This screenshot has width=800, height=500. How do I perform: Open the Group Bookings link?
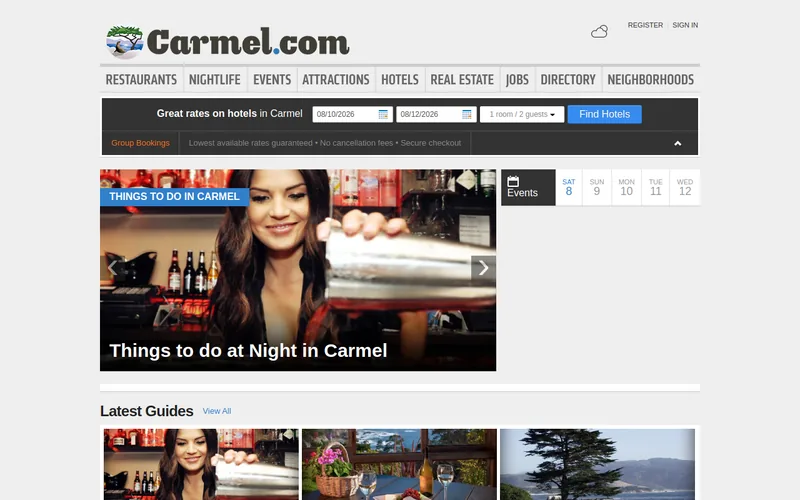pyautogui.click(x=140, y=143)
